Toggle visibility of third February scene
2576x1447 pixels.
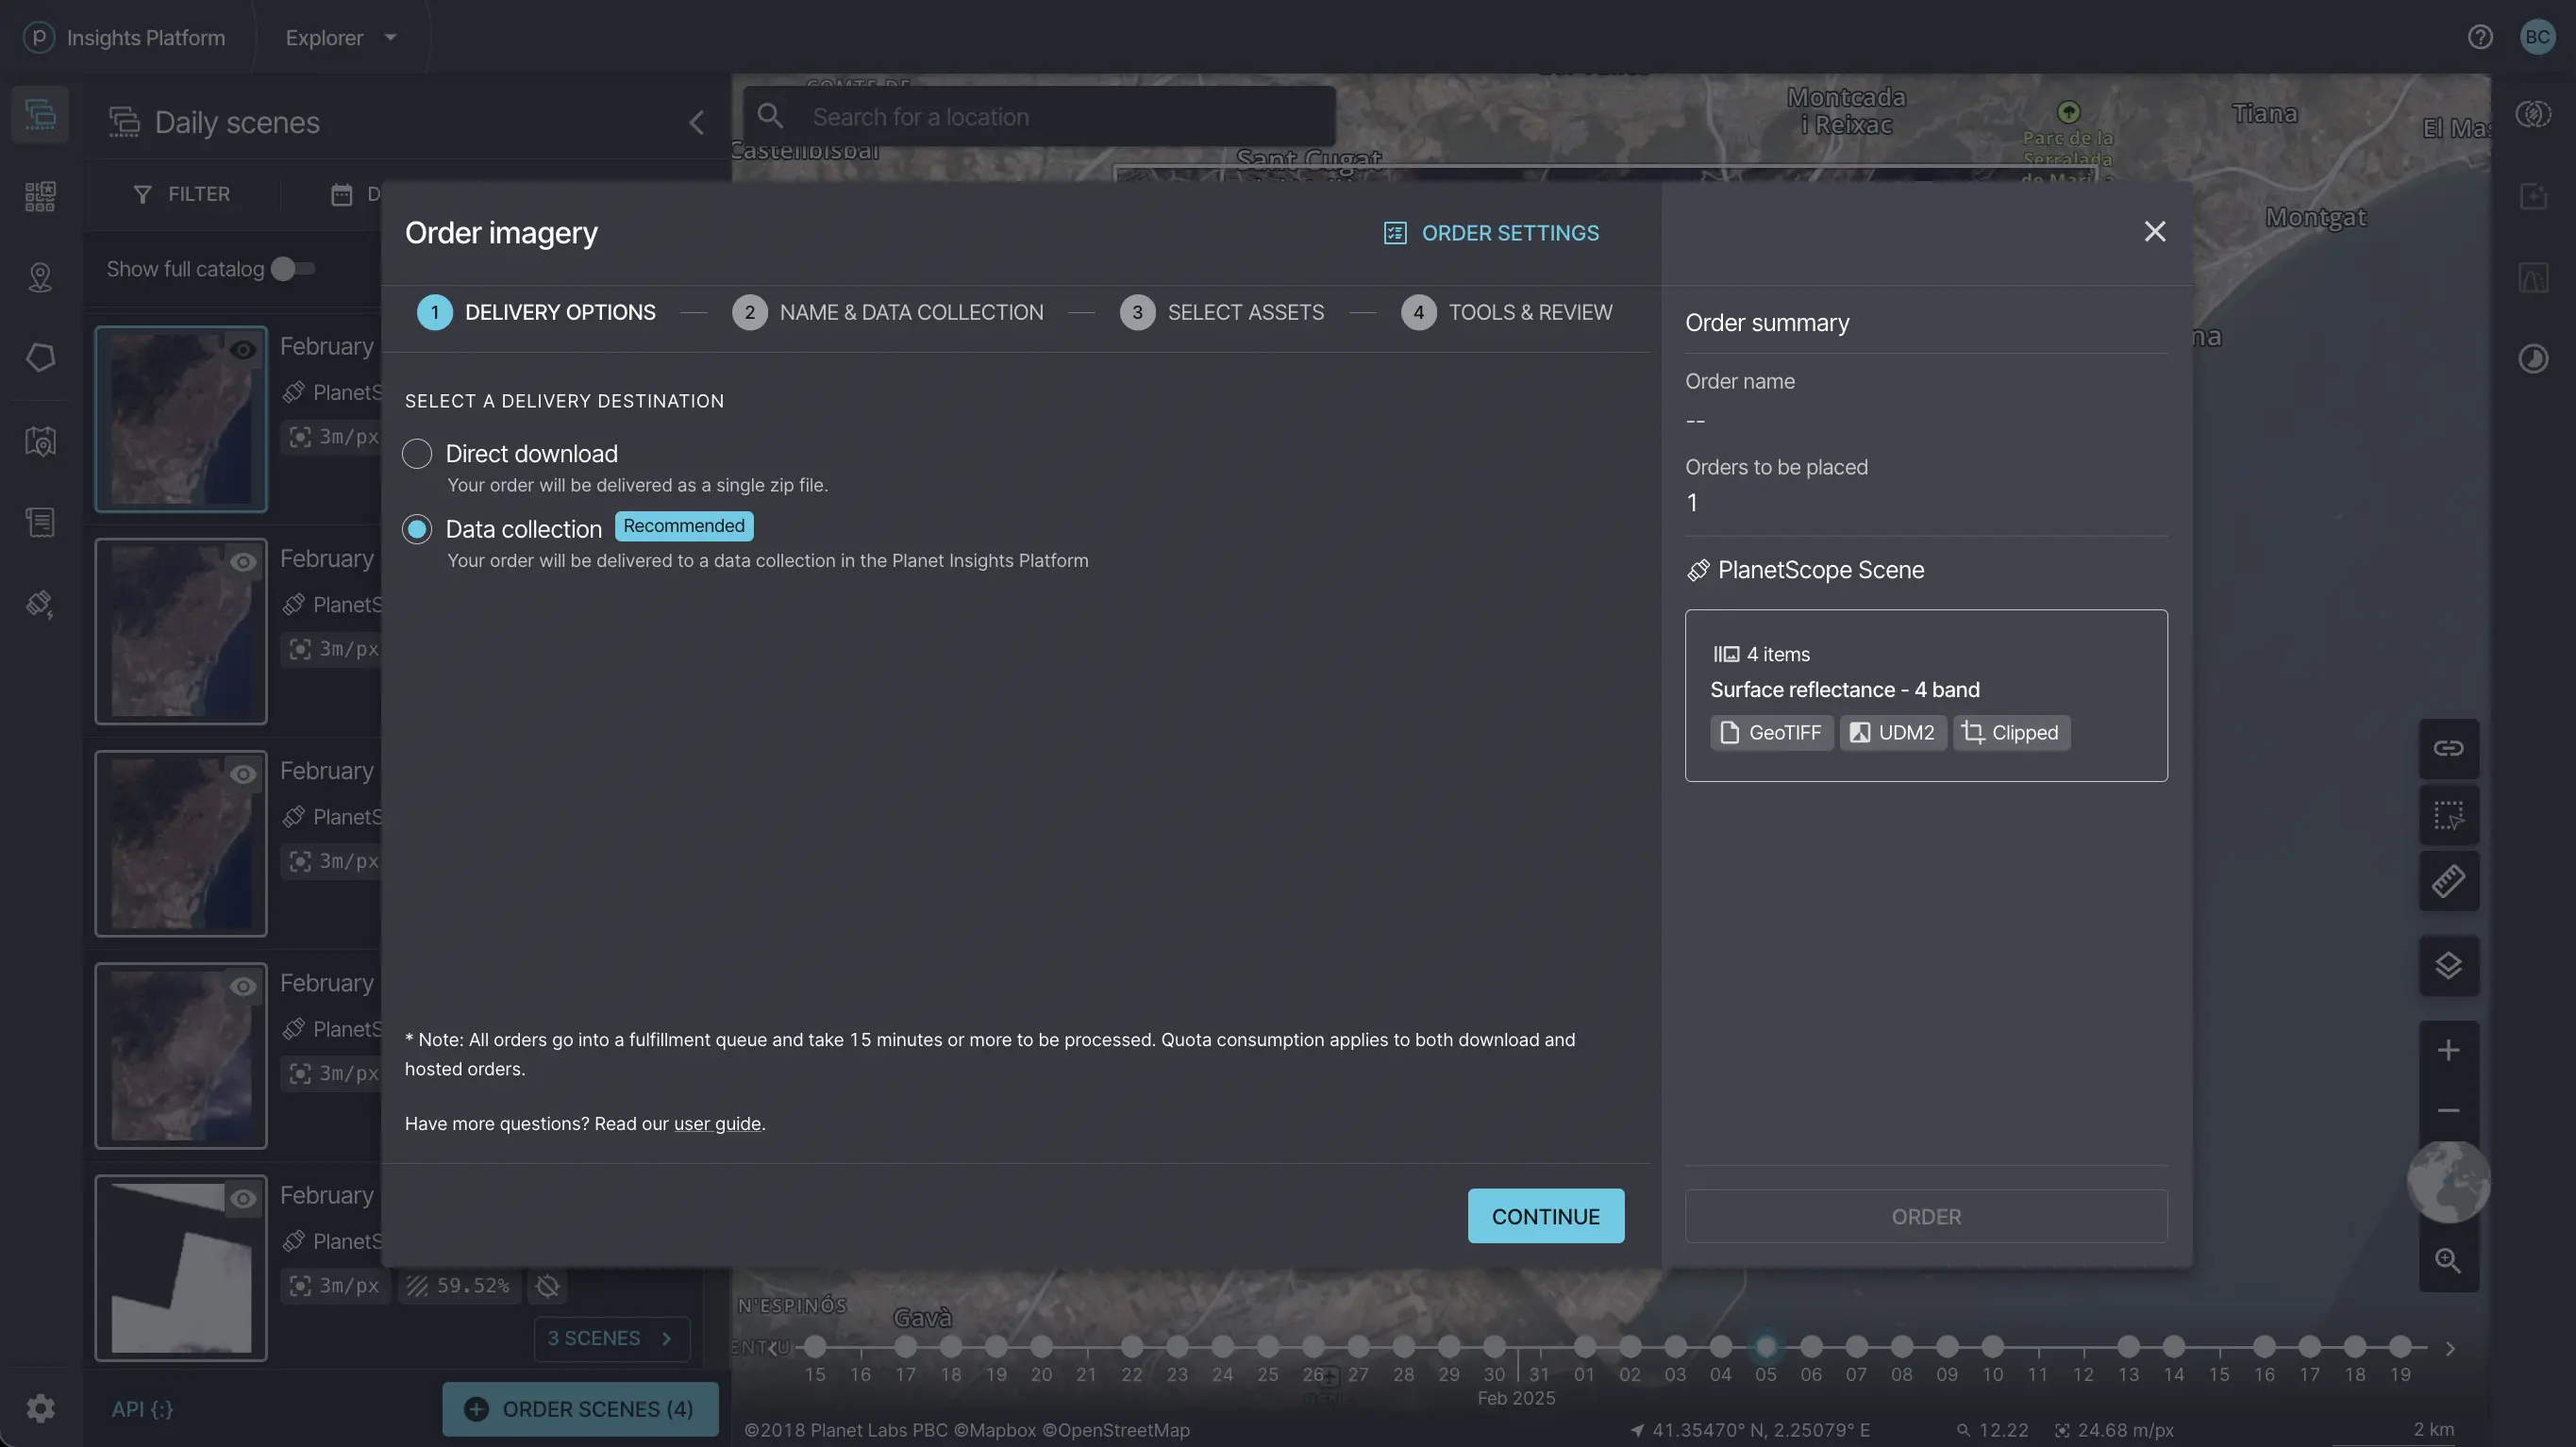(243, 774)
